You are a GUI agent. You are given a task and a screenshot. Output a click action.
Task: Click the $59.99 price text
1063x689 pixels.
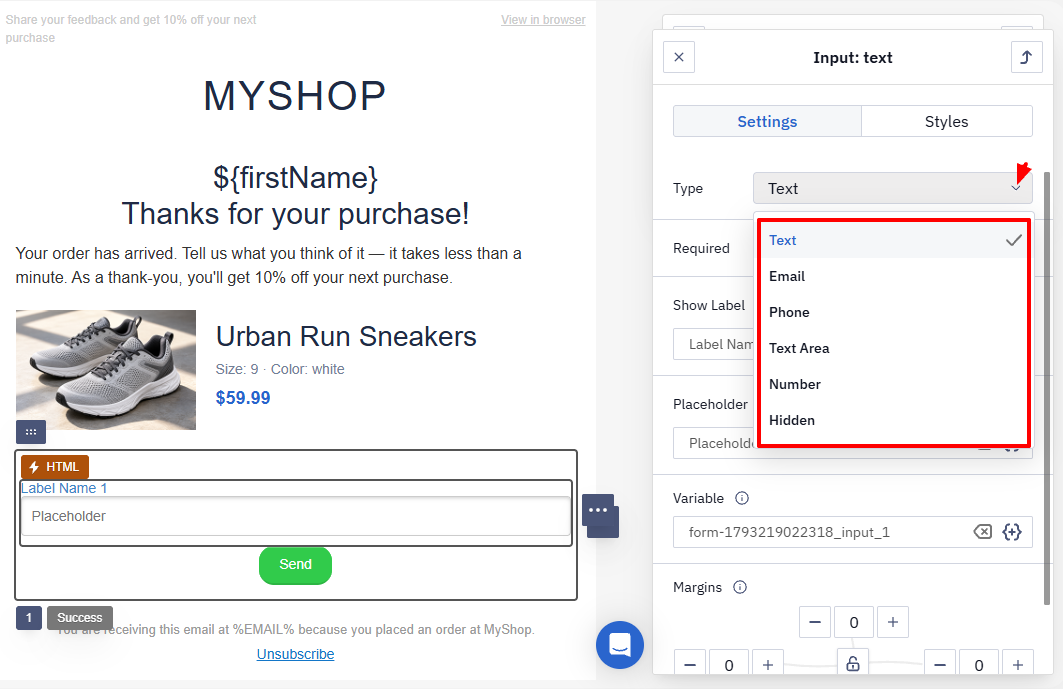coord(243,397)
